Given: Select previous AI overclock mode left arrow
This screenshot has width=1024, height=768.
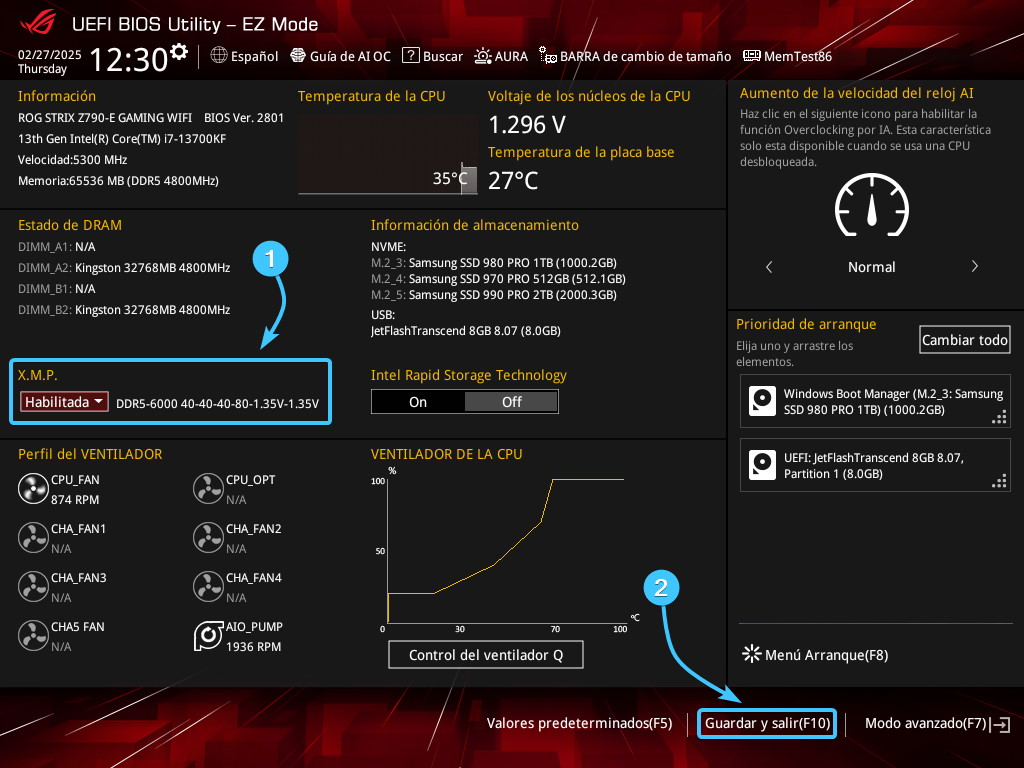Looking at the screenshot, I should tap(769, 267).
